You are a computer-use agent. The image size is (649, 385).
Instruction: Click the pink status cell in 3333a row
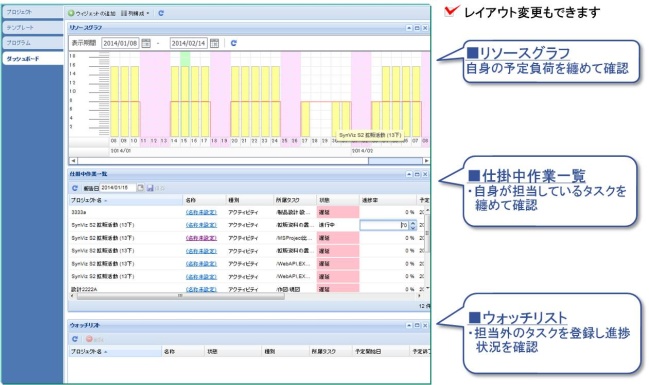[338, 212]
